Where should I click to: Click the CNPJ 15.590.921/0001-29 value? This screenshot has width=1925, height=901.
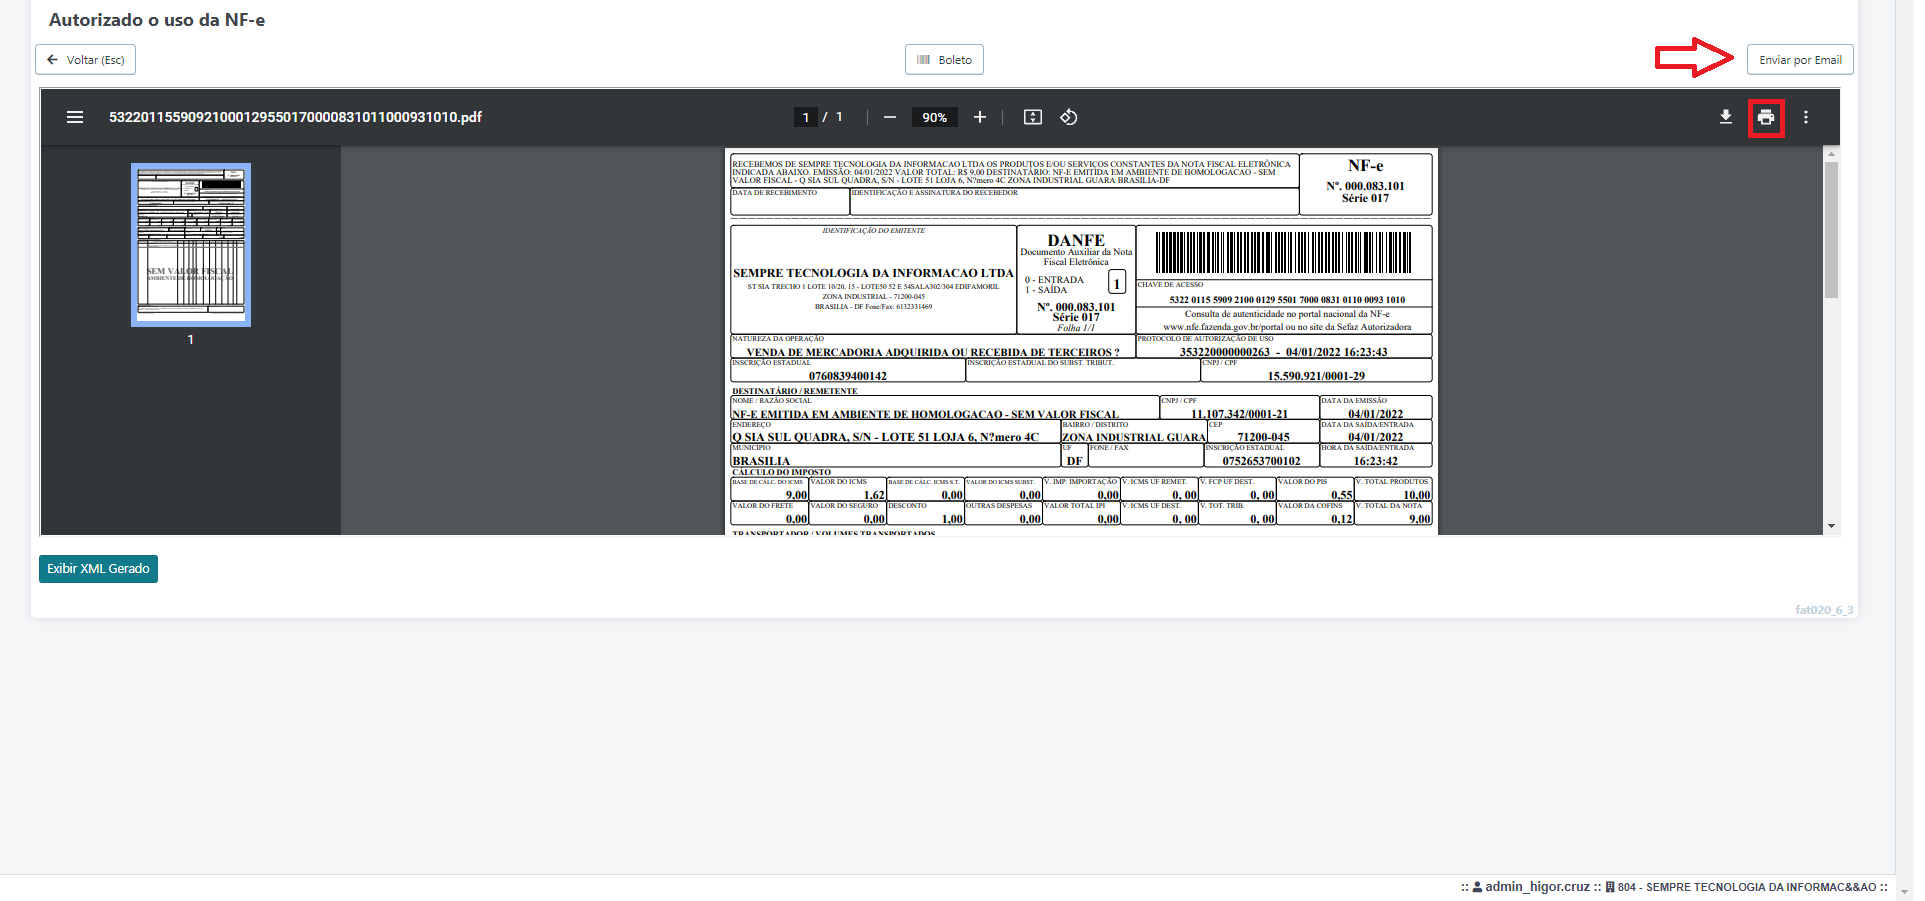point(1316,376)
